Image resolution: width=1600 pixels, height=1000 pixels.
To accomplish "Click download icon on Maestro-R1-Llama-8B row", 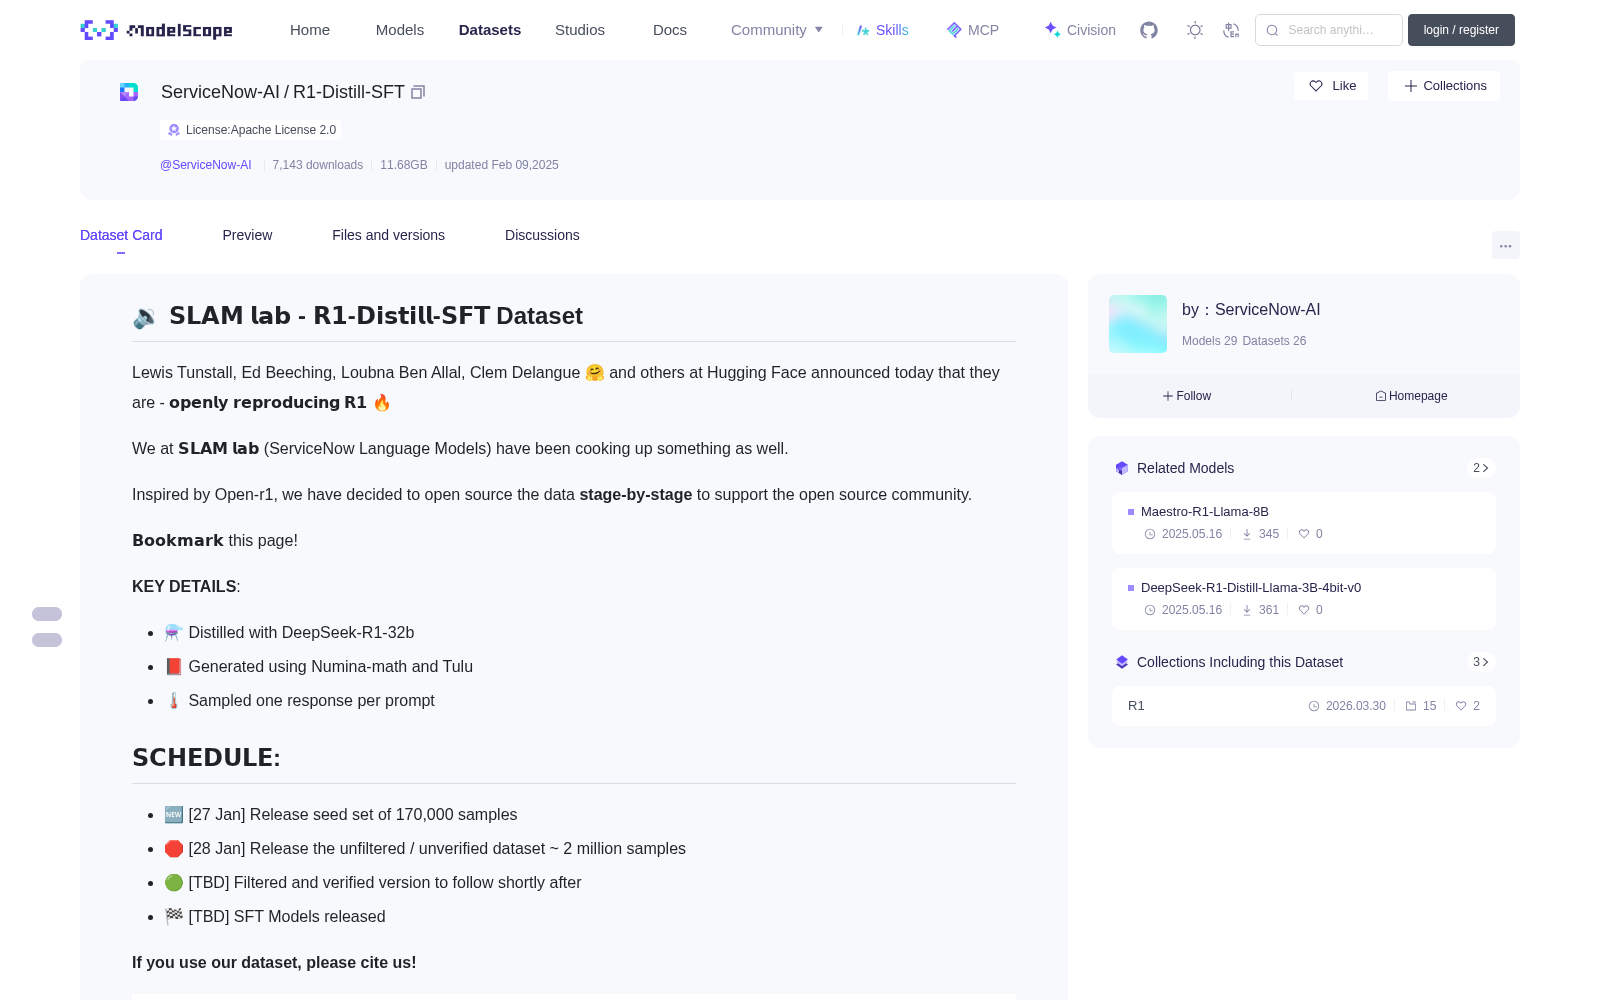I will (x=1247, y=534).
